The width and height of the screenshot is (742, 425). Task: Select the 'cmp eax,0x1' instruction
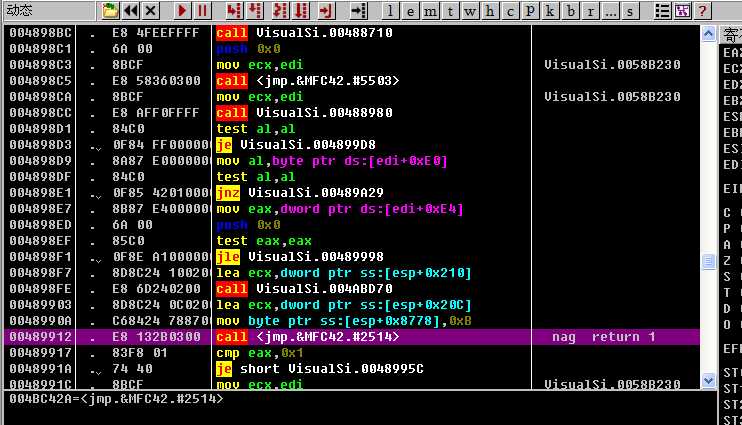coord(260,353)
